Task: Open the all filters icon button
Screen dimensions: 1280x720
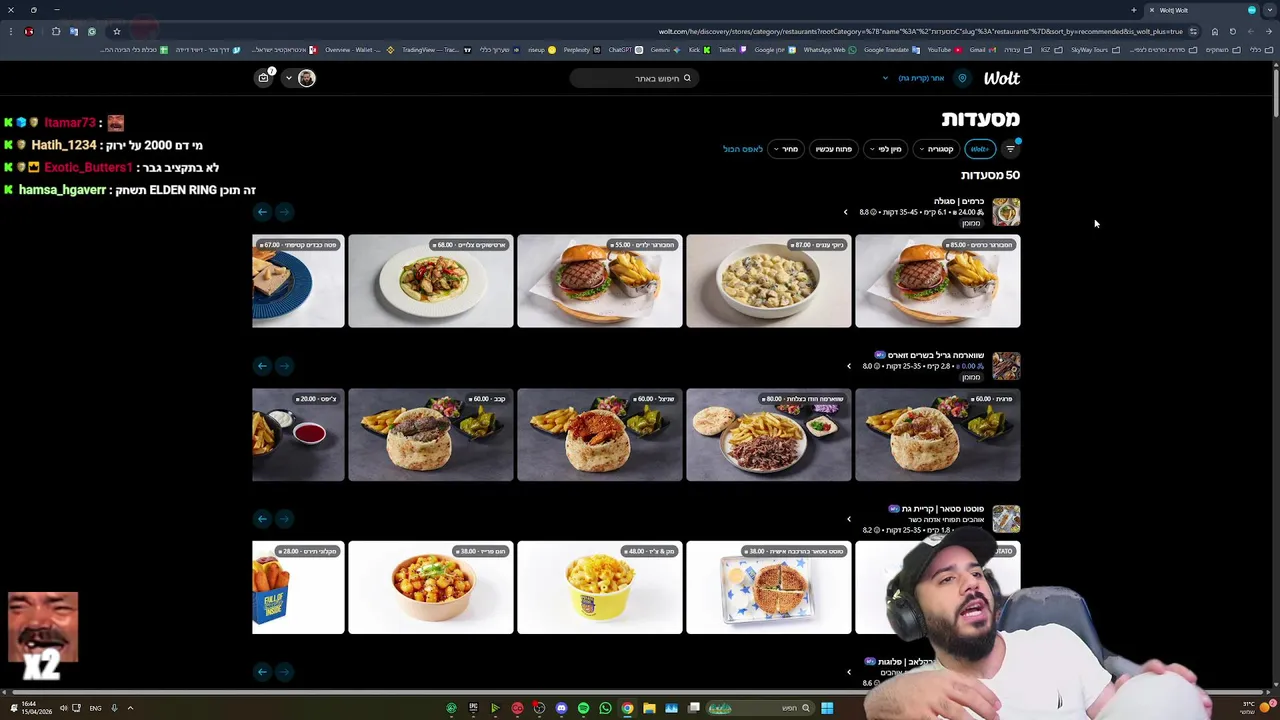Action: pos(1010,149)
